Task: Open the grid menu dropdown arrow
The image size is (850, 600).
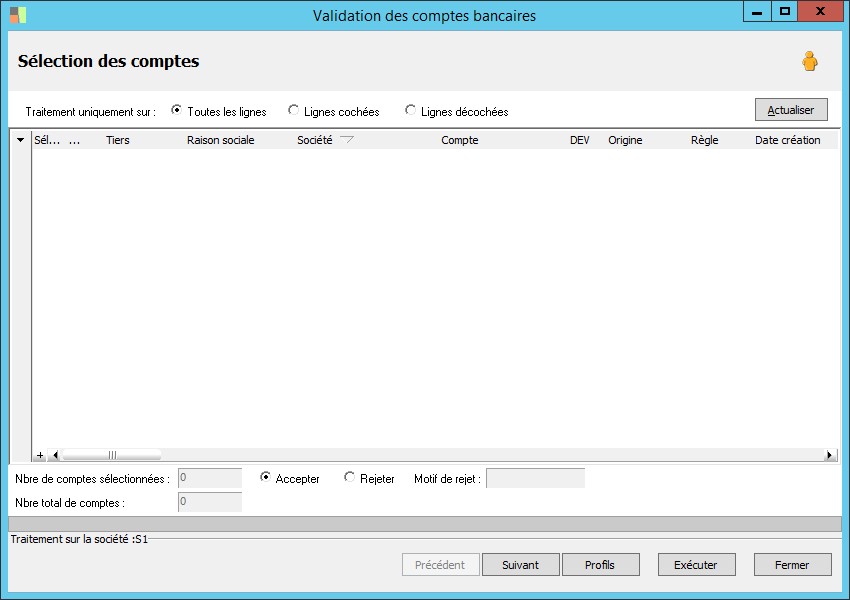Action: coord(20,140)
